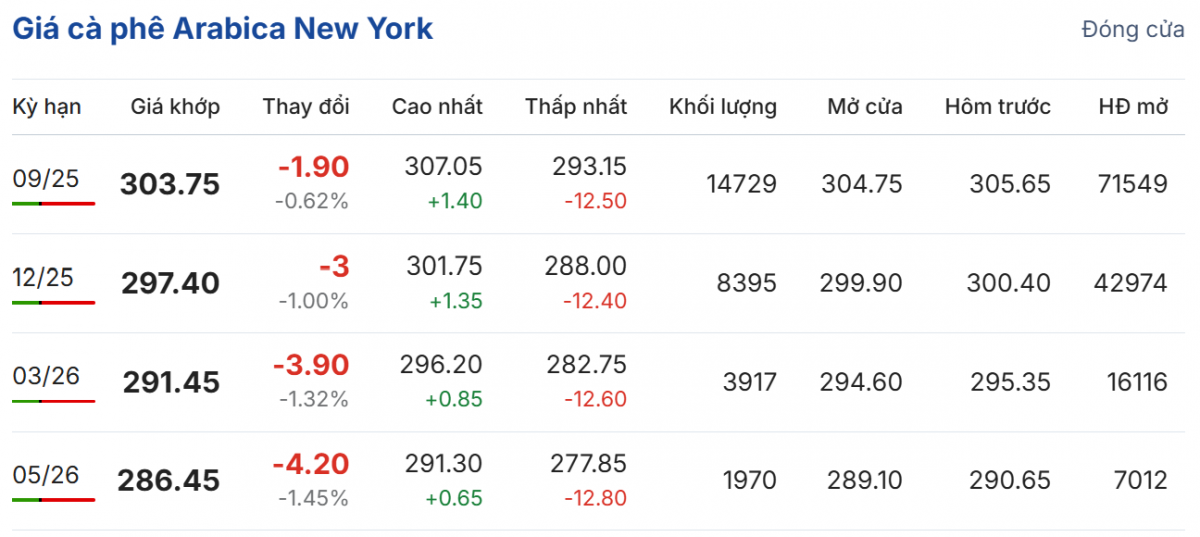Open the 12/25 contract term

45,278
